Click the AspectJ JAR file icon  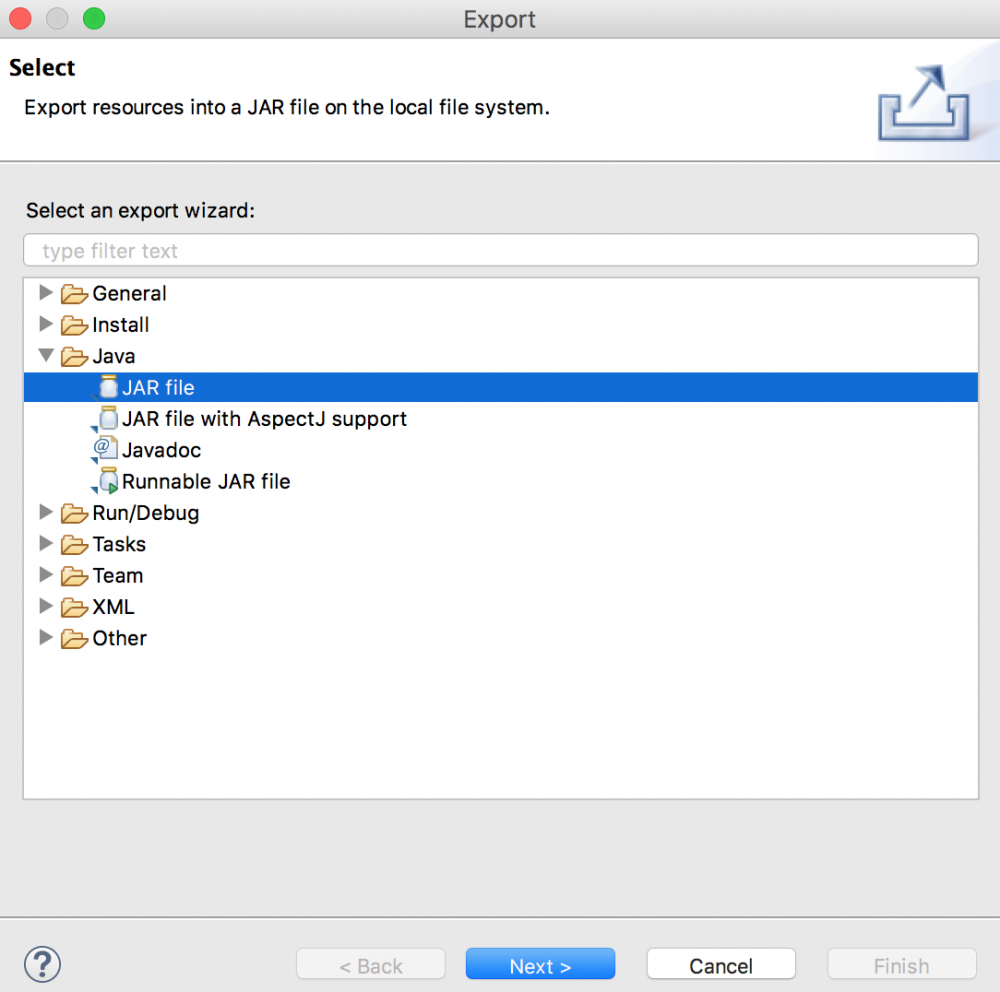107,419
